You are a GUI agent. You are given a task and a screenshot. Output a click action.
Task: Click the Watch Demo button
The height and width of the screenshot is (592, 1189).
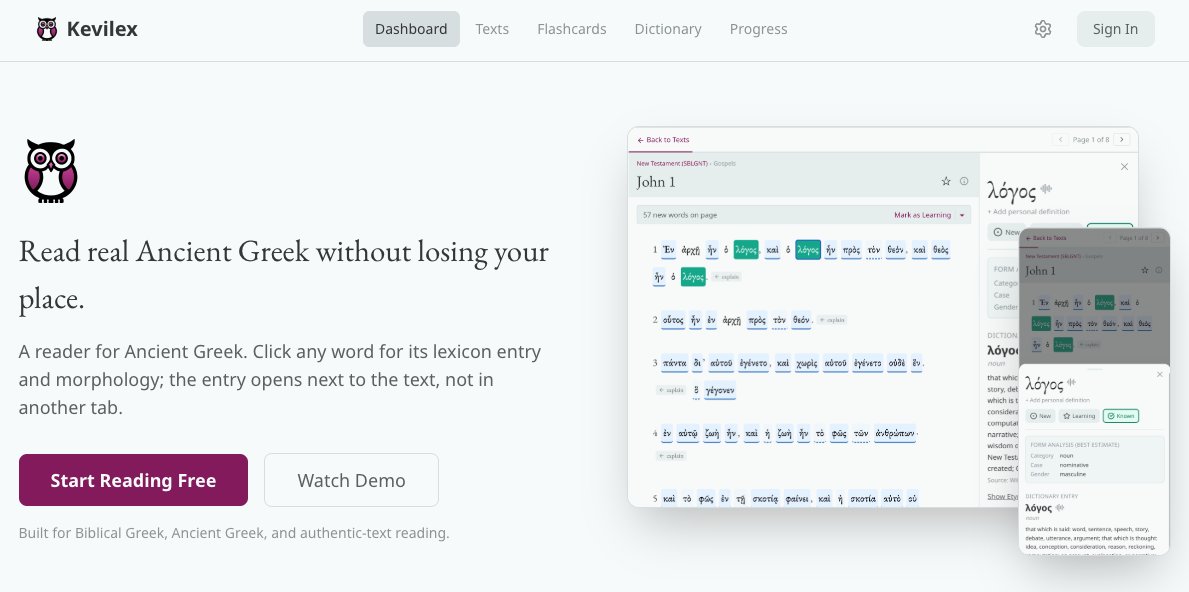point(351,480)
